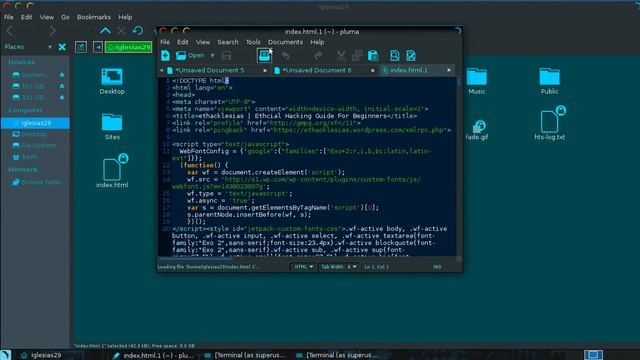This screenshot has height=360, width=640.
Task: Click the Stop loading icon in file manager
Action: (121, 31)
